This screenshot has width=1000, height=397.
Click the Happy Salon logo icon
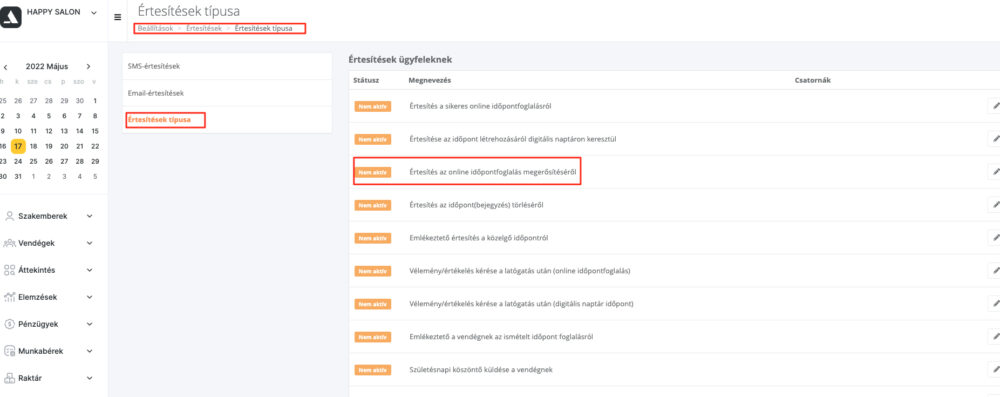[10, 17]
